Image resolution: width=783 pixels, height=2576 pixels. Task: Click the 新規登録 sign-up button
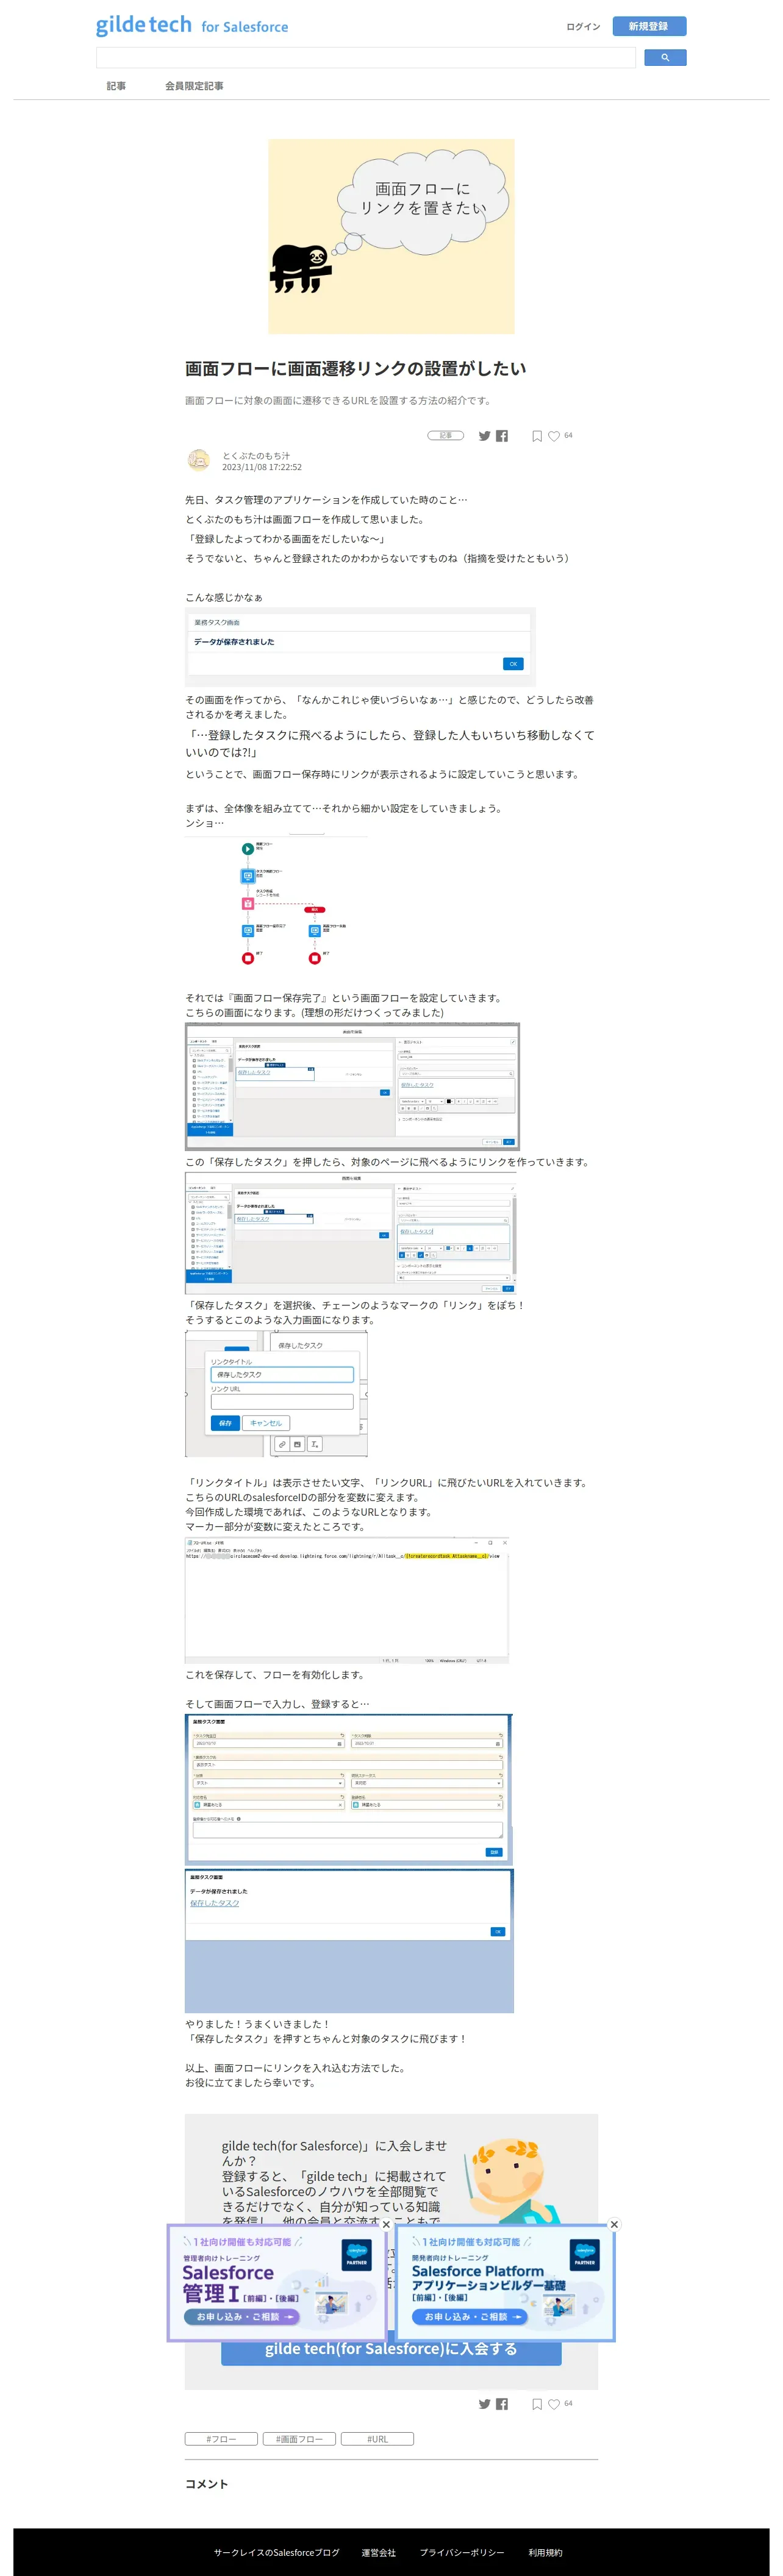pyautogui.click(x=649, y=27)
